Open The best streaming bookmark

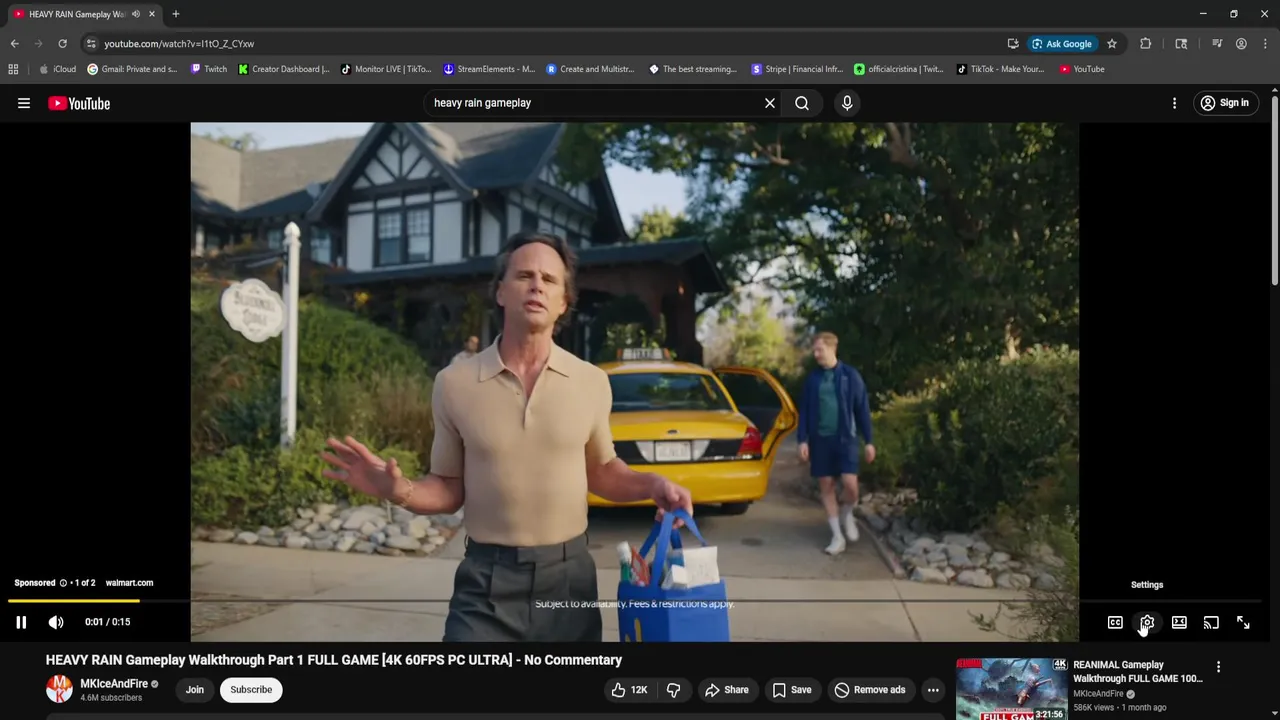click(693, 69)
